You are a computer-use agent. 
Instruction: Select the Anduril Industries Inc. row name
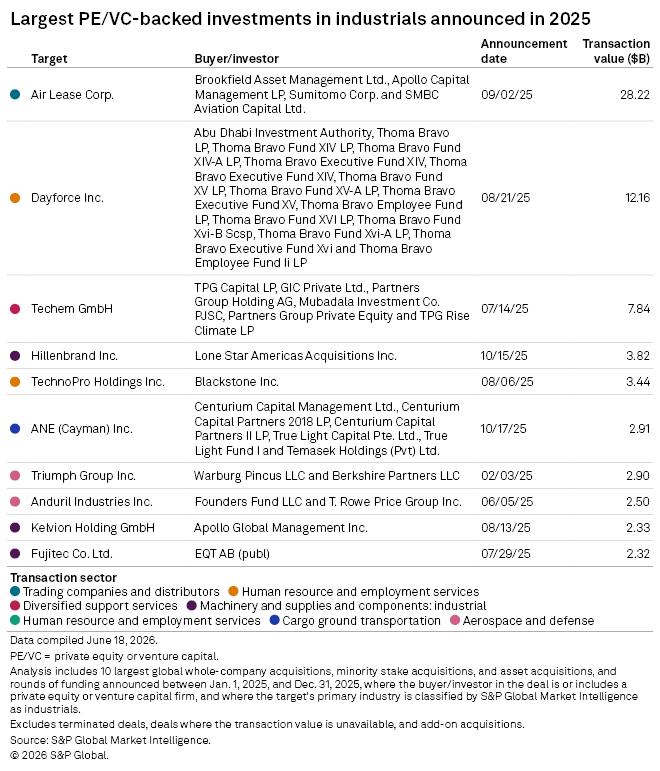coord(91,502)
